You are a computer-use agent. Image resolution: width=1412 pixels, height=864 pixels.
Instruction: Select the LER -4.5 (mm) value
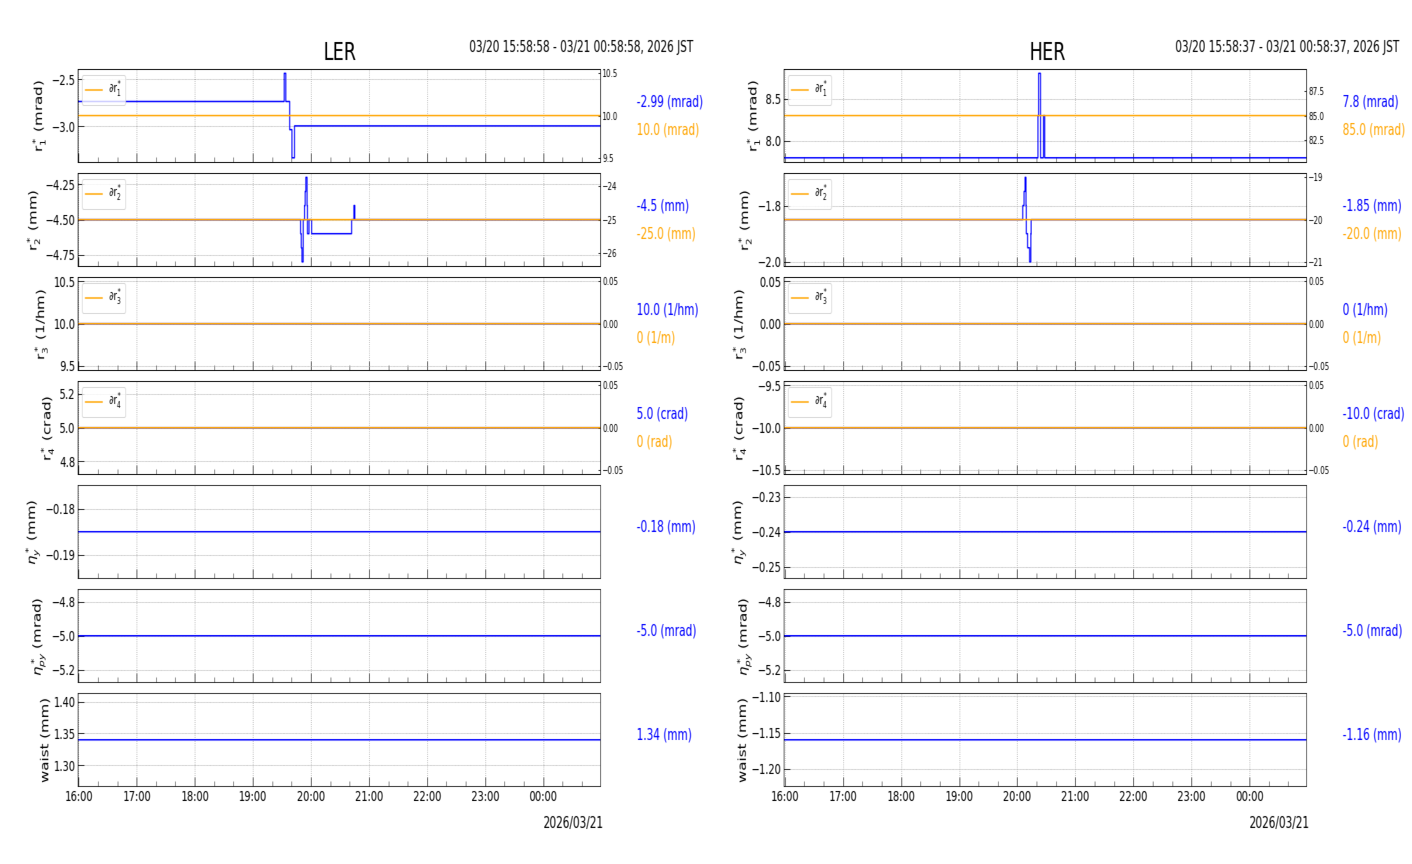[662, 206]
